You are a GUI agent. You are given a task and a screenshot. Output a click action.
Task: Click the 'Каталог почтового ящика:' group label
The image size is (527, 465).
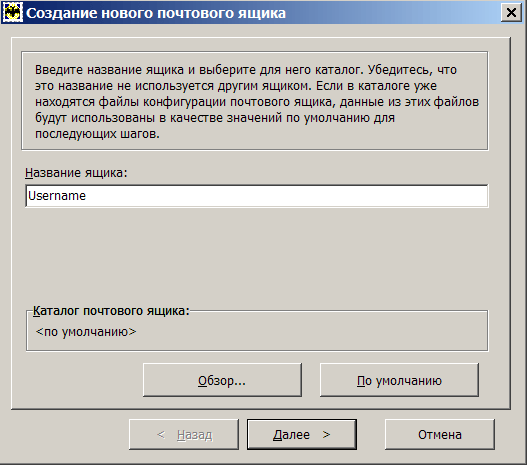pyautogui.click(x=111, y=311)
